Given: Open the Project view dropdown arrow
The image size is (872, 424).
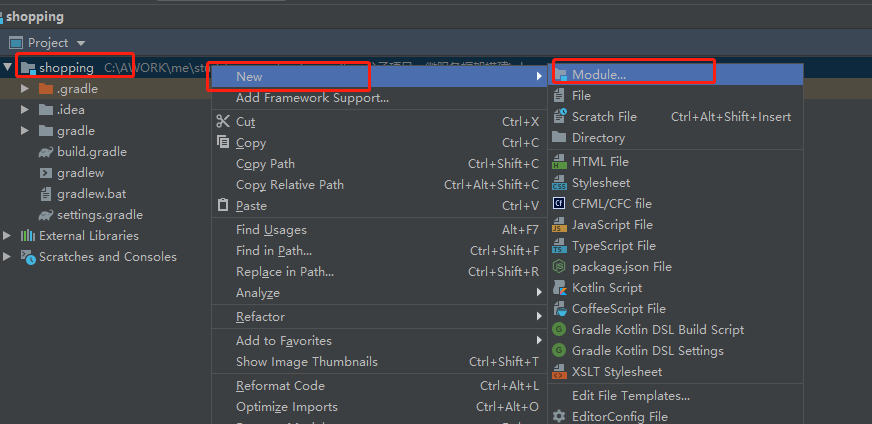Looking at the screenshot, I should 81,43.
